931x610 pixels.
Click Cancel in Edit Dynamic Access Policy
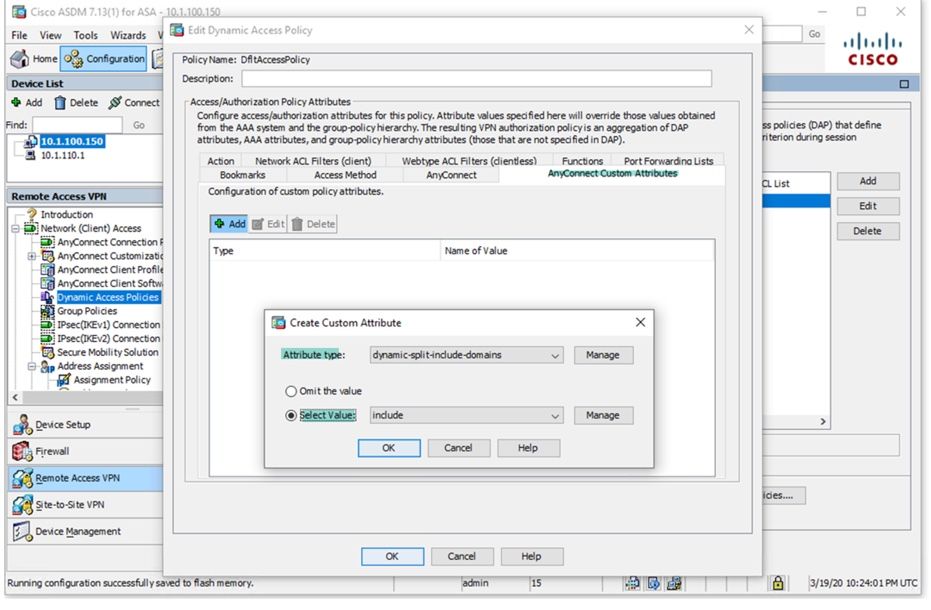(x=462, y=557)
